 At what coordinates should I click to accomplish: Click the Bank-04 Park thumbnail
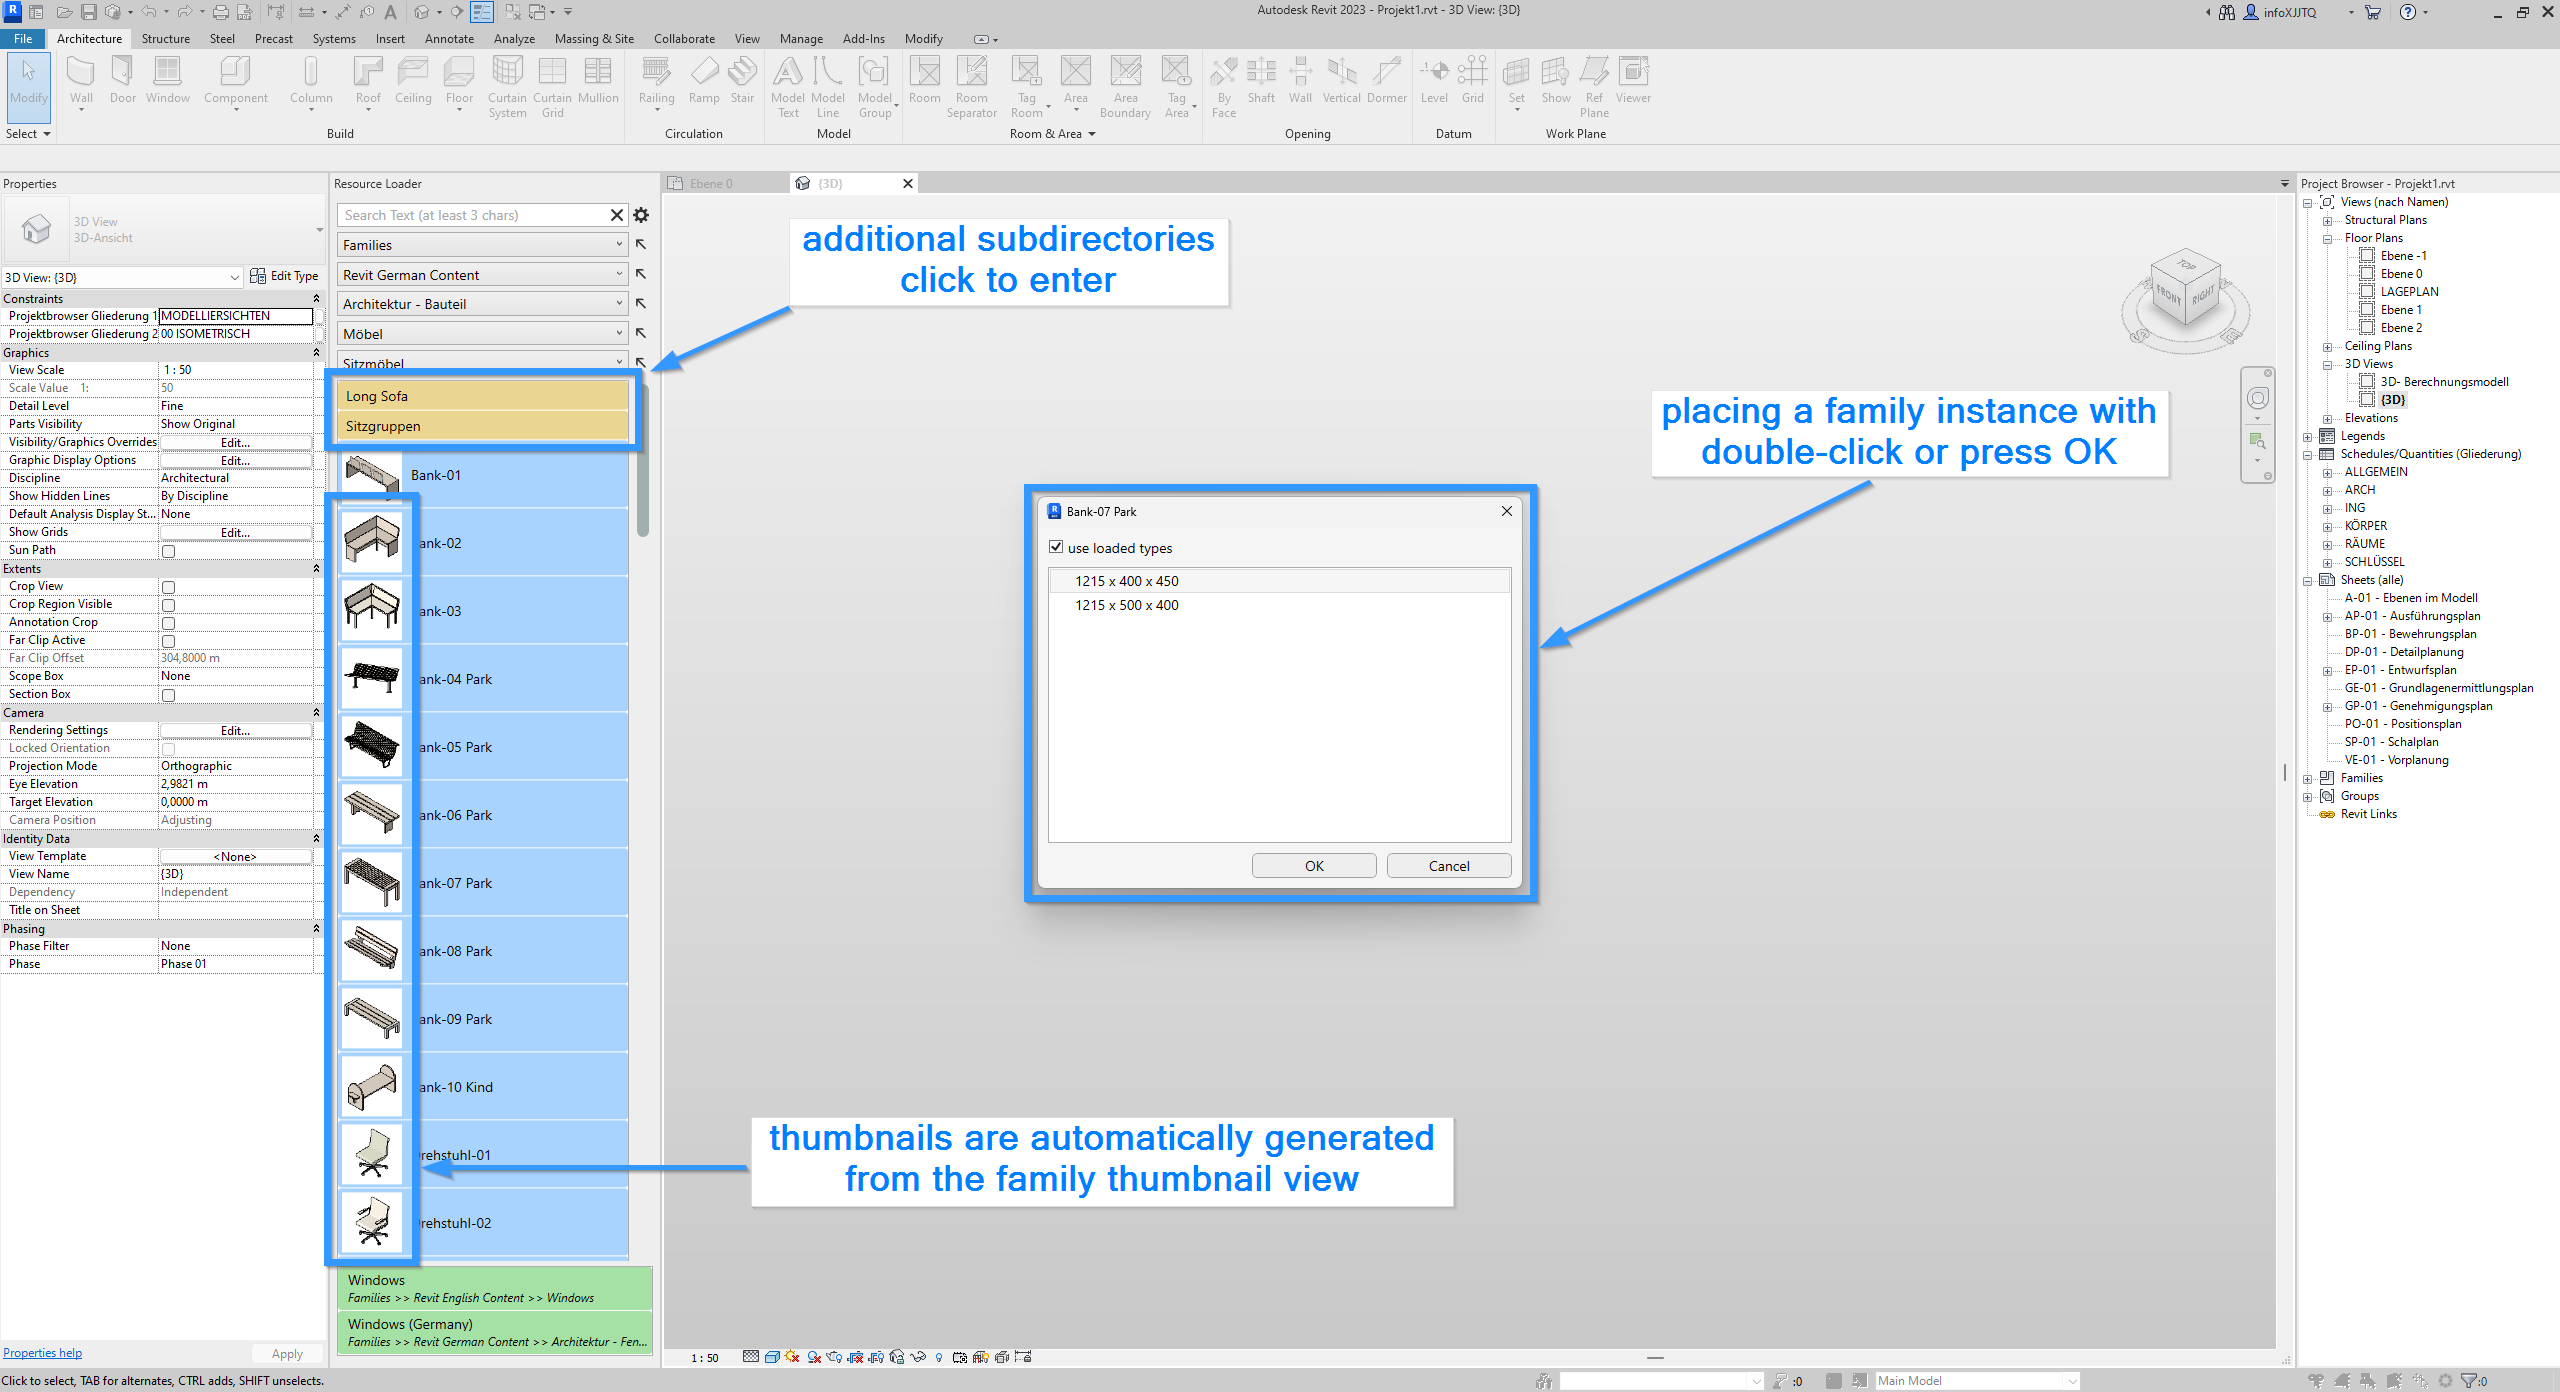click(x=372, y=679)
